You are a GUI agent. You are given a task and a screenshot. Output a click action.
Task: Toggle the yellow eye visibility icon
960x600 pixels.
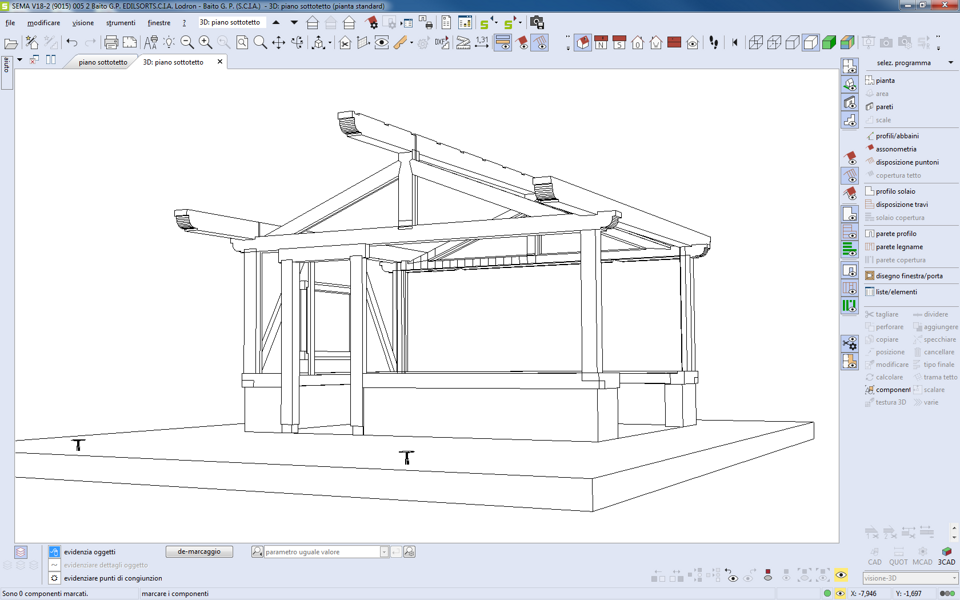click(841, 576)
